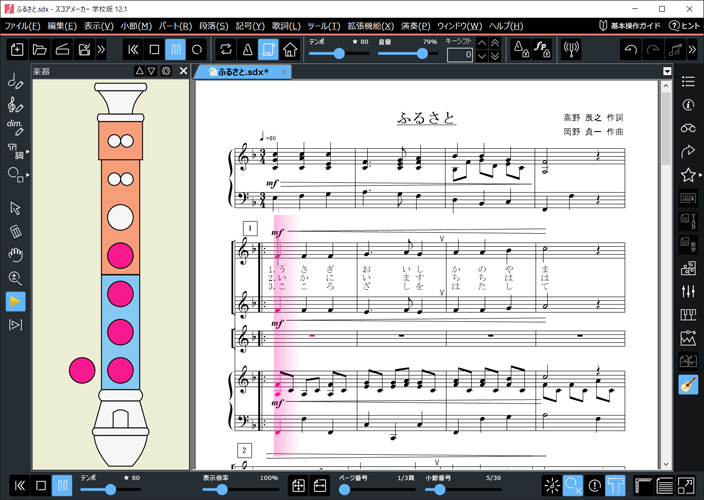
Task: Open the 表示(V) menu
Action: (98, 26)
